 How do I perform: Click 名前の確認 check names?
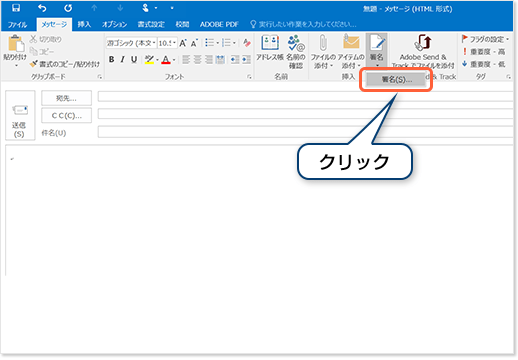pos(296,52)
